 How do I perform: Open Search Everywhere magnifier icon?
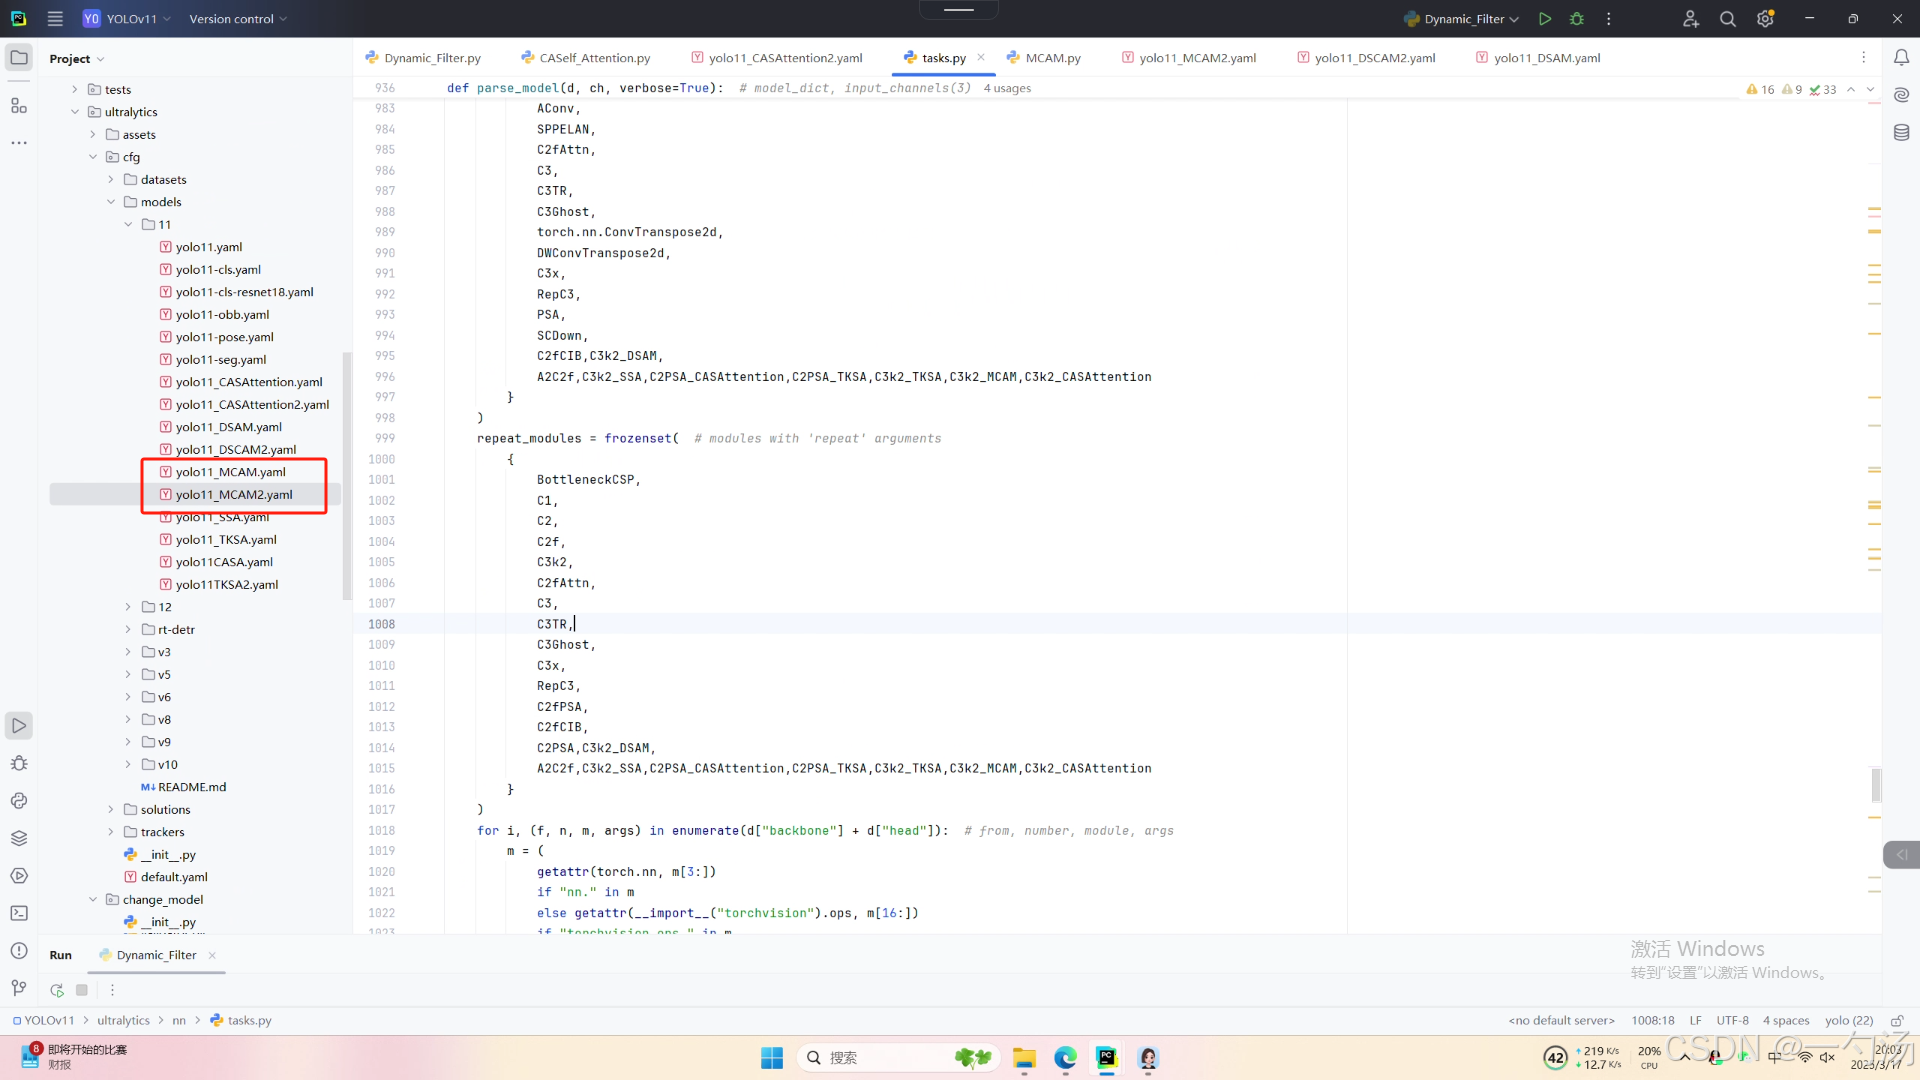(x=1727, y=19)
